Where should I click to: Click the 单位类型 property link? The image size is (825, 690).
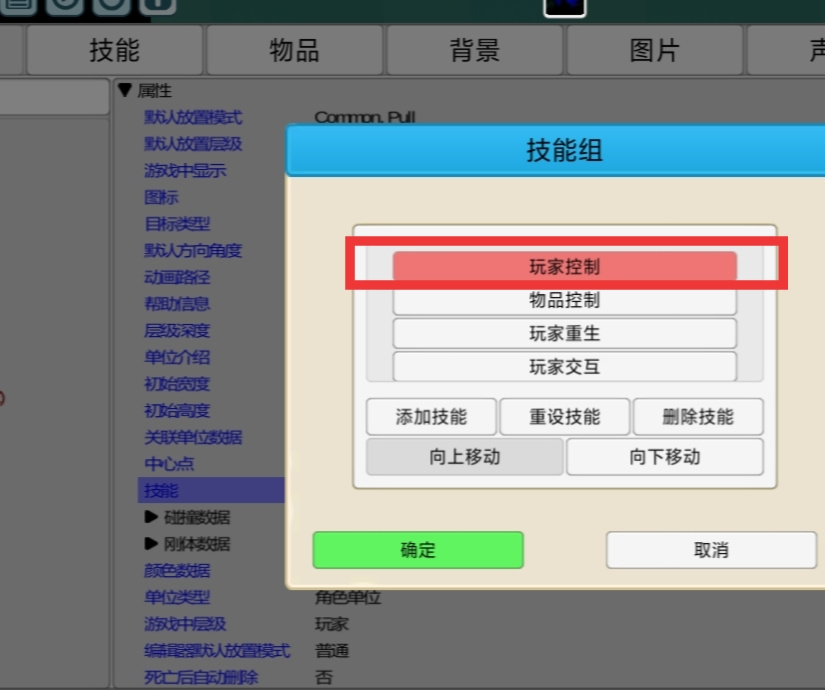click(177, 597)
